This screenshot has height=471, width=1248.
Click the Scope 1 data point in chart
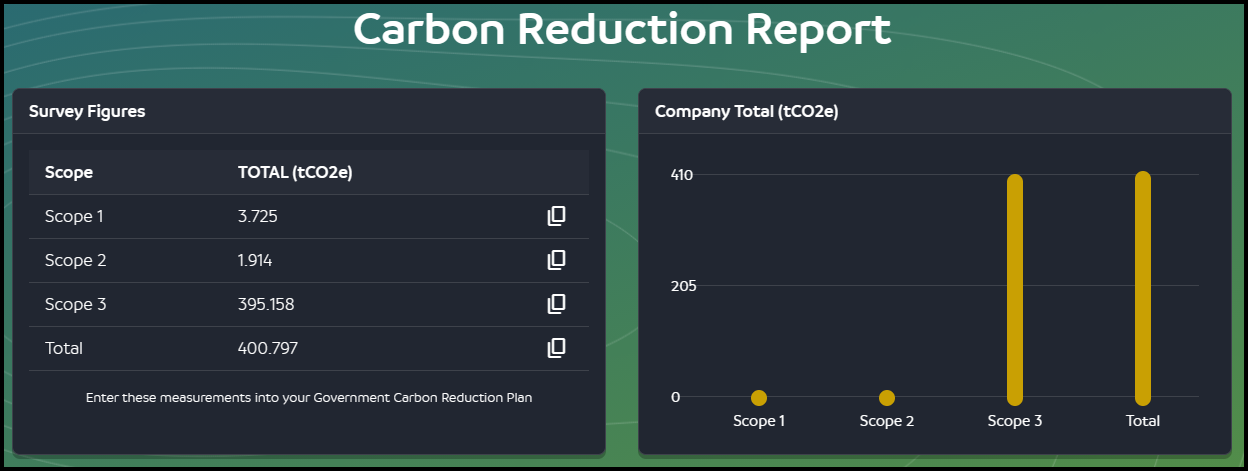(x=759, y=397)
